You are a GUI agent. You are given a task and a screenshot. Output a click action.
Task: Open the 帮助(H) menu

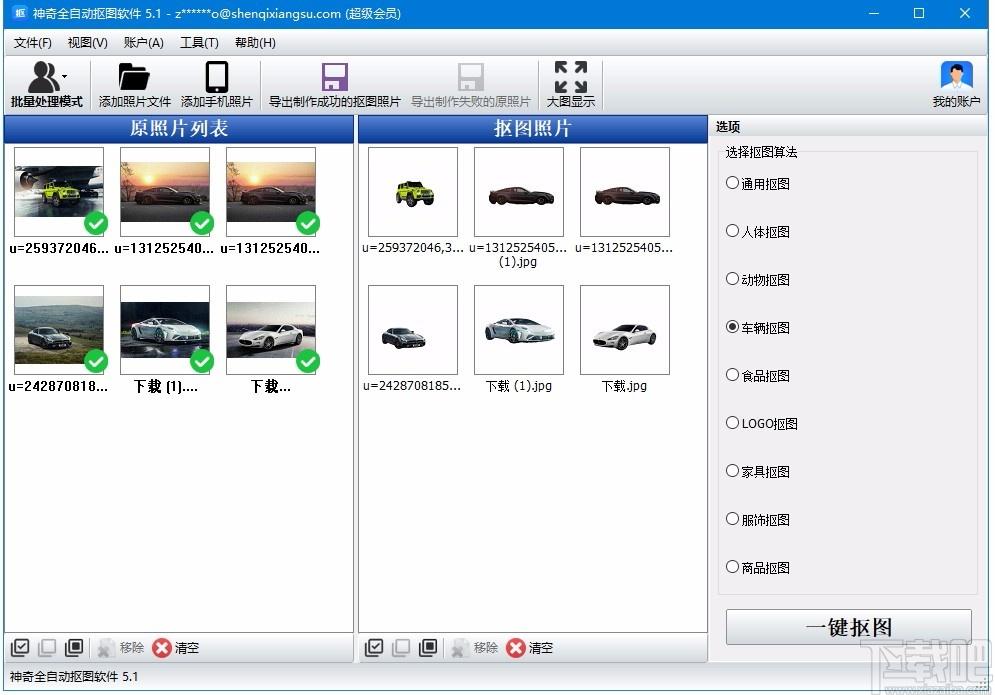pos(255,43)
